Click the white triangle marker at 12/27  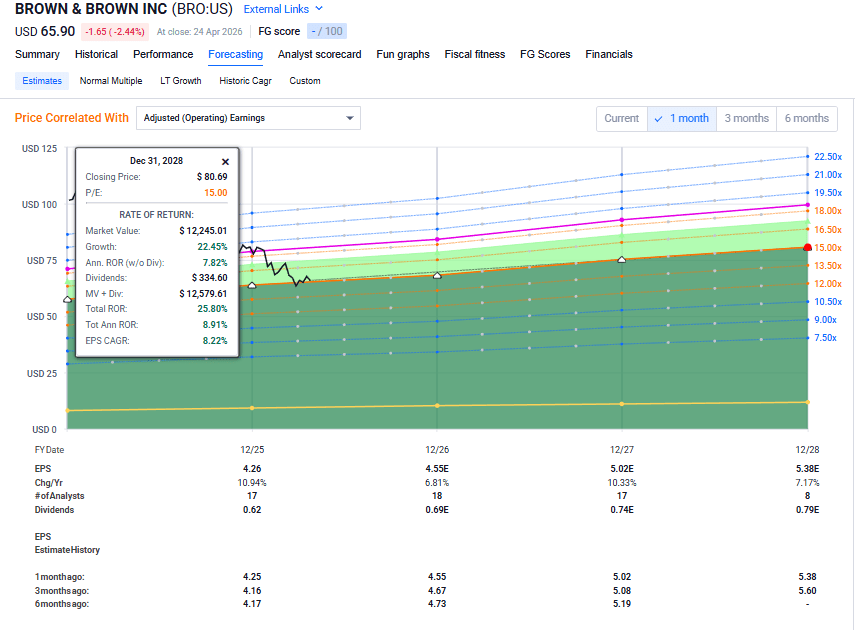622,260
